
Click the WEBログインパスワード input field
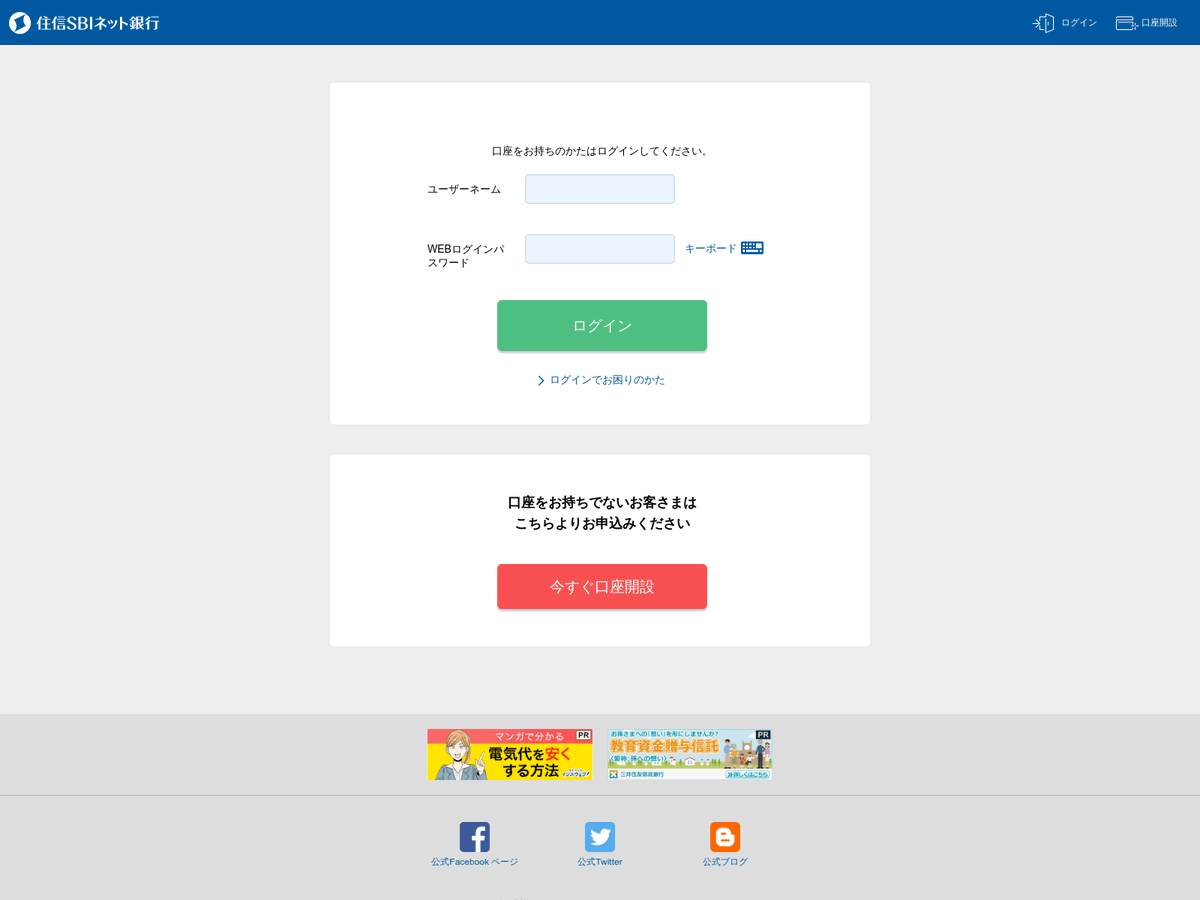point(599,248)
